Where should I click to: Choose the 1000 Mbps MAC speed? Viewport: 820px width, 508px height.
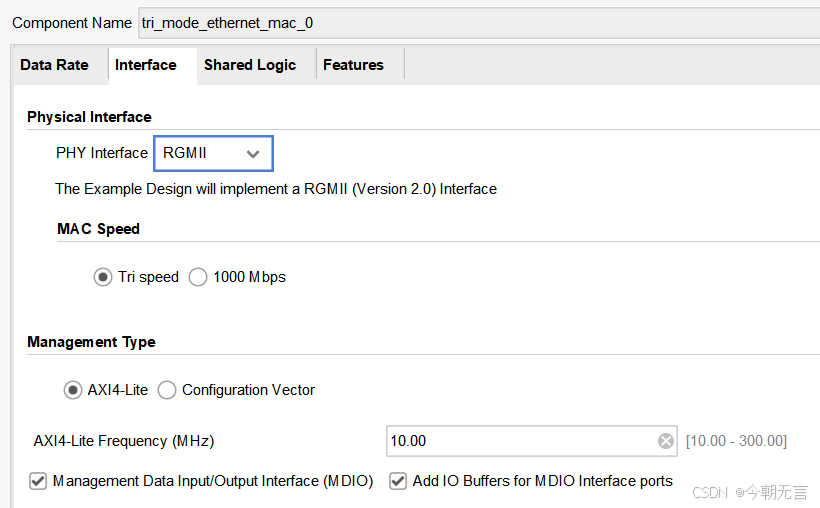point(198,277)
